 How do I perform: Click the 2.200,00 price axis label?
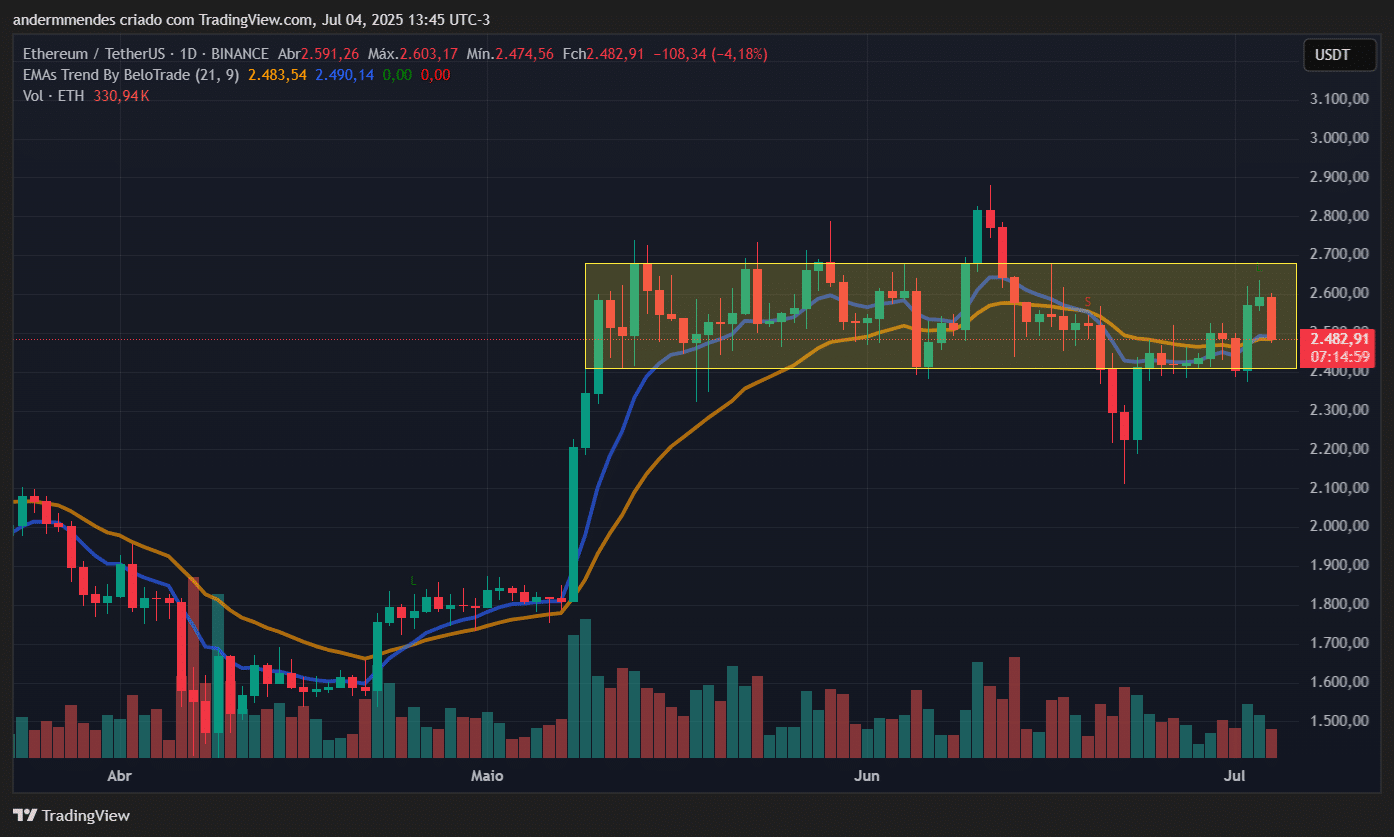[1337, 449]
